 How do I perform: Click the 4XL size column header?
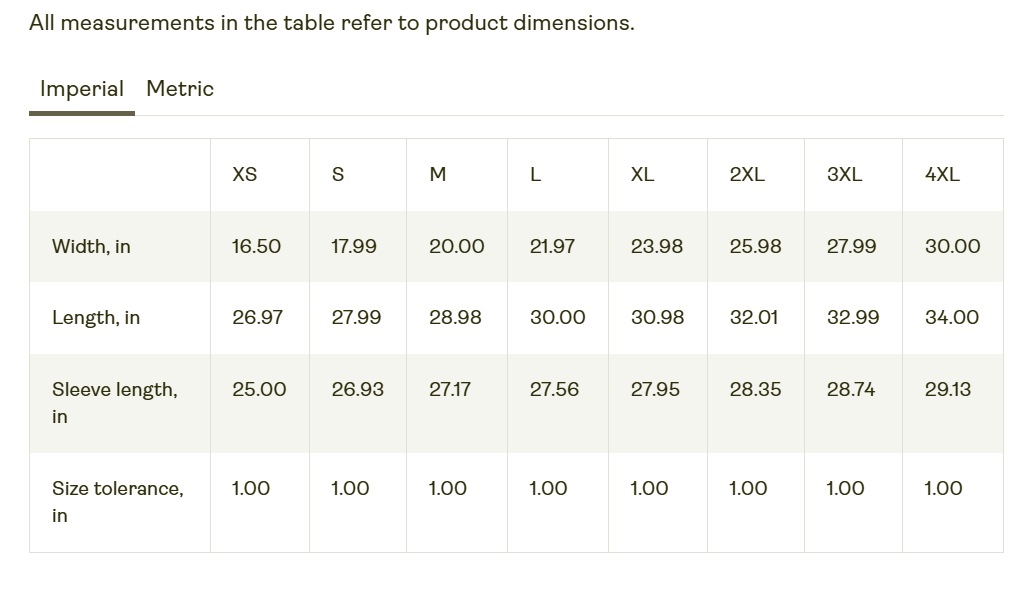(x=942, y=175)
